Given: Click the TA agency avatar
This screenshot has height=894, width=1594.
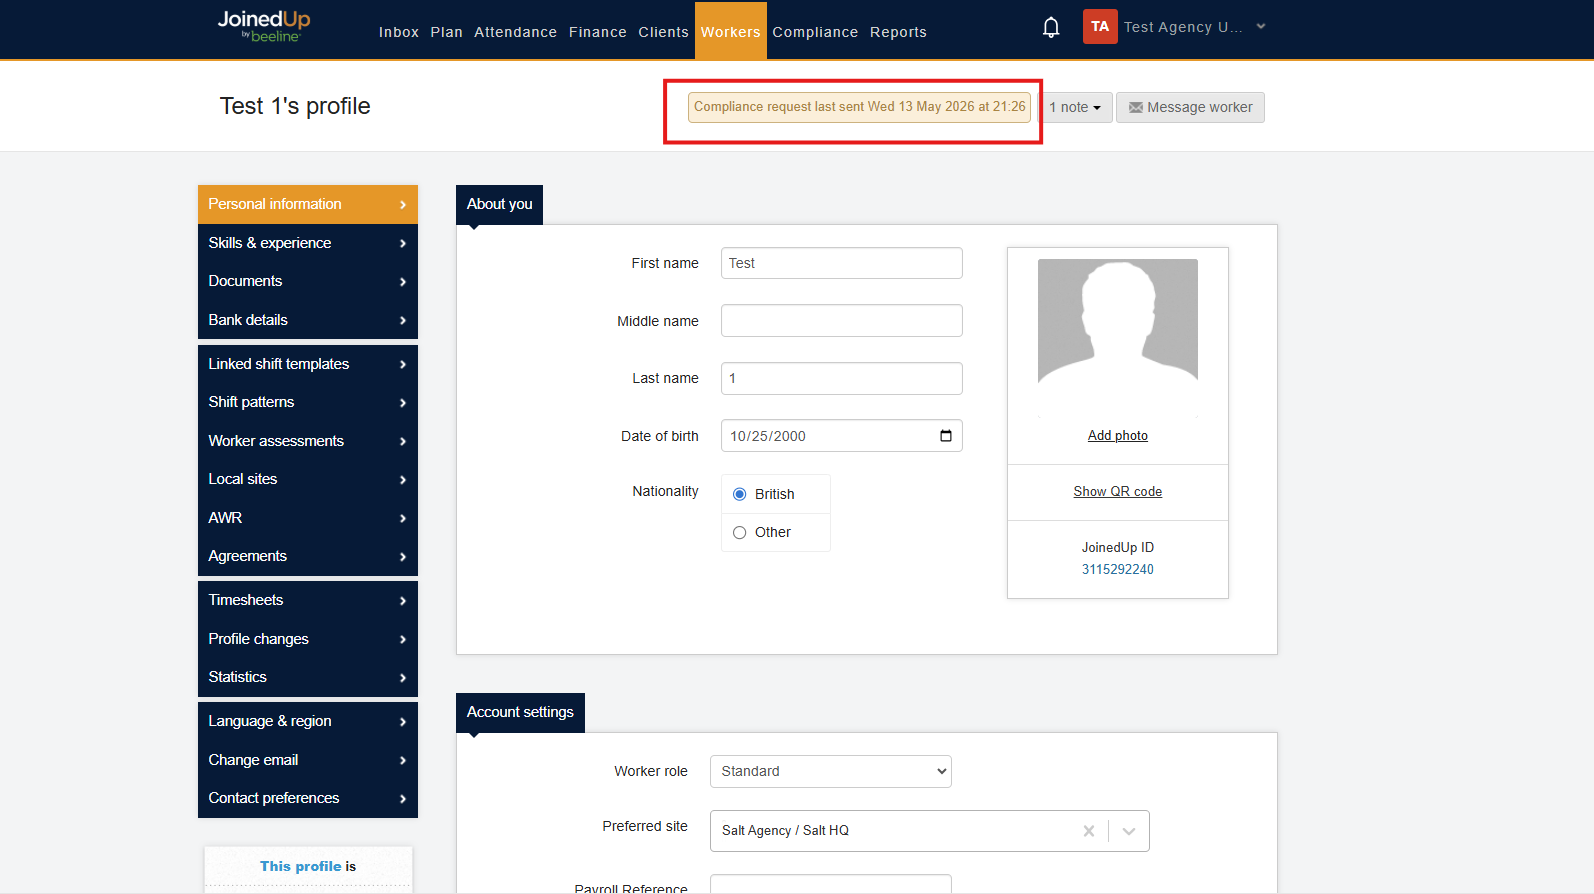Looking at the screenshot, I should (1100, 27).
